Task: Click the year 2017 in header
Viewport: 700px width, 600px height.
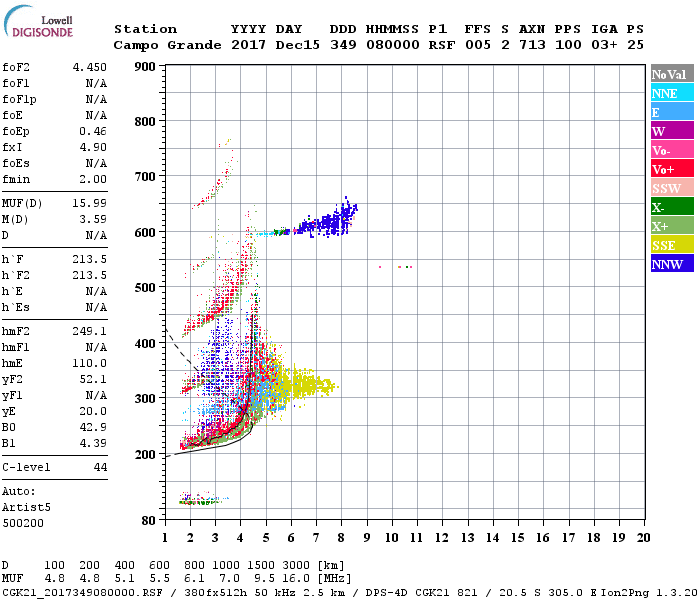Action: click(x=249, y=45)
